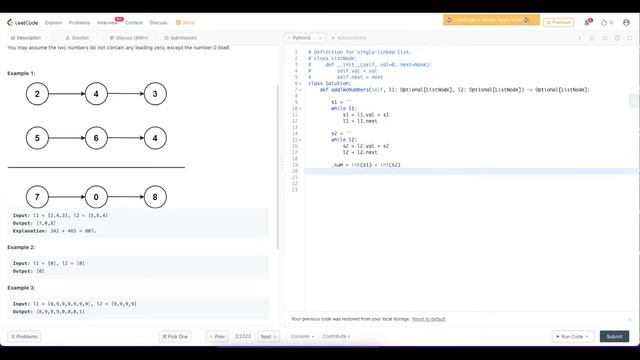Open the Run Code dropdown
Image resolution: width=640 pixels, height=360 pixels.
pyautogui.click(x=573, y=336)
